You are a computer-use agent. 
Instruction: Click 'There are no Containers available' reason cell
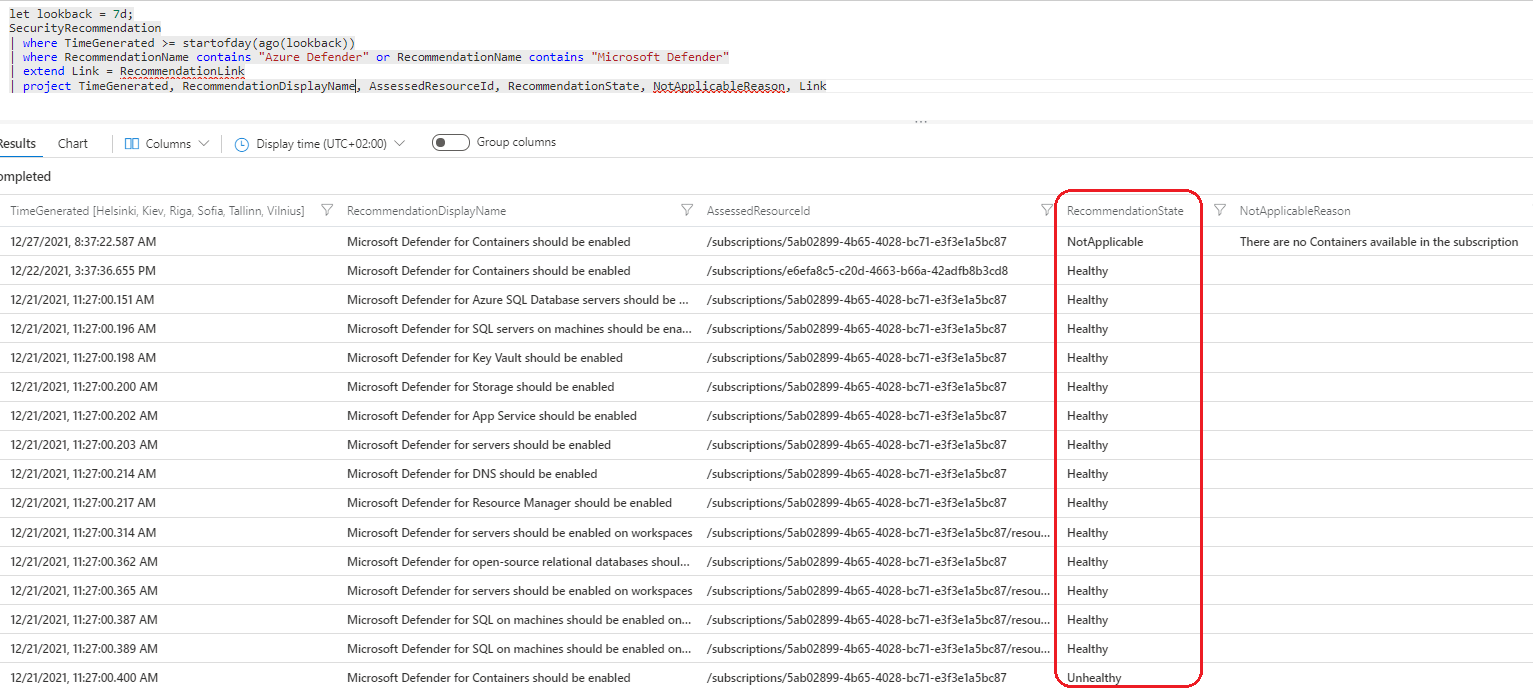(1378, 242)
